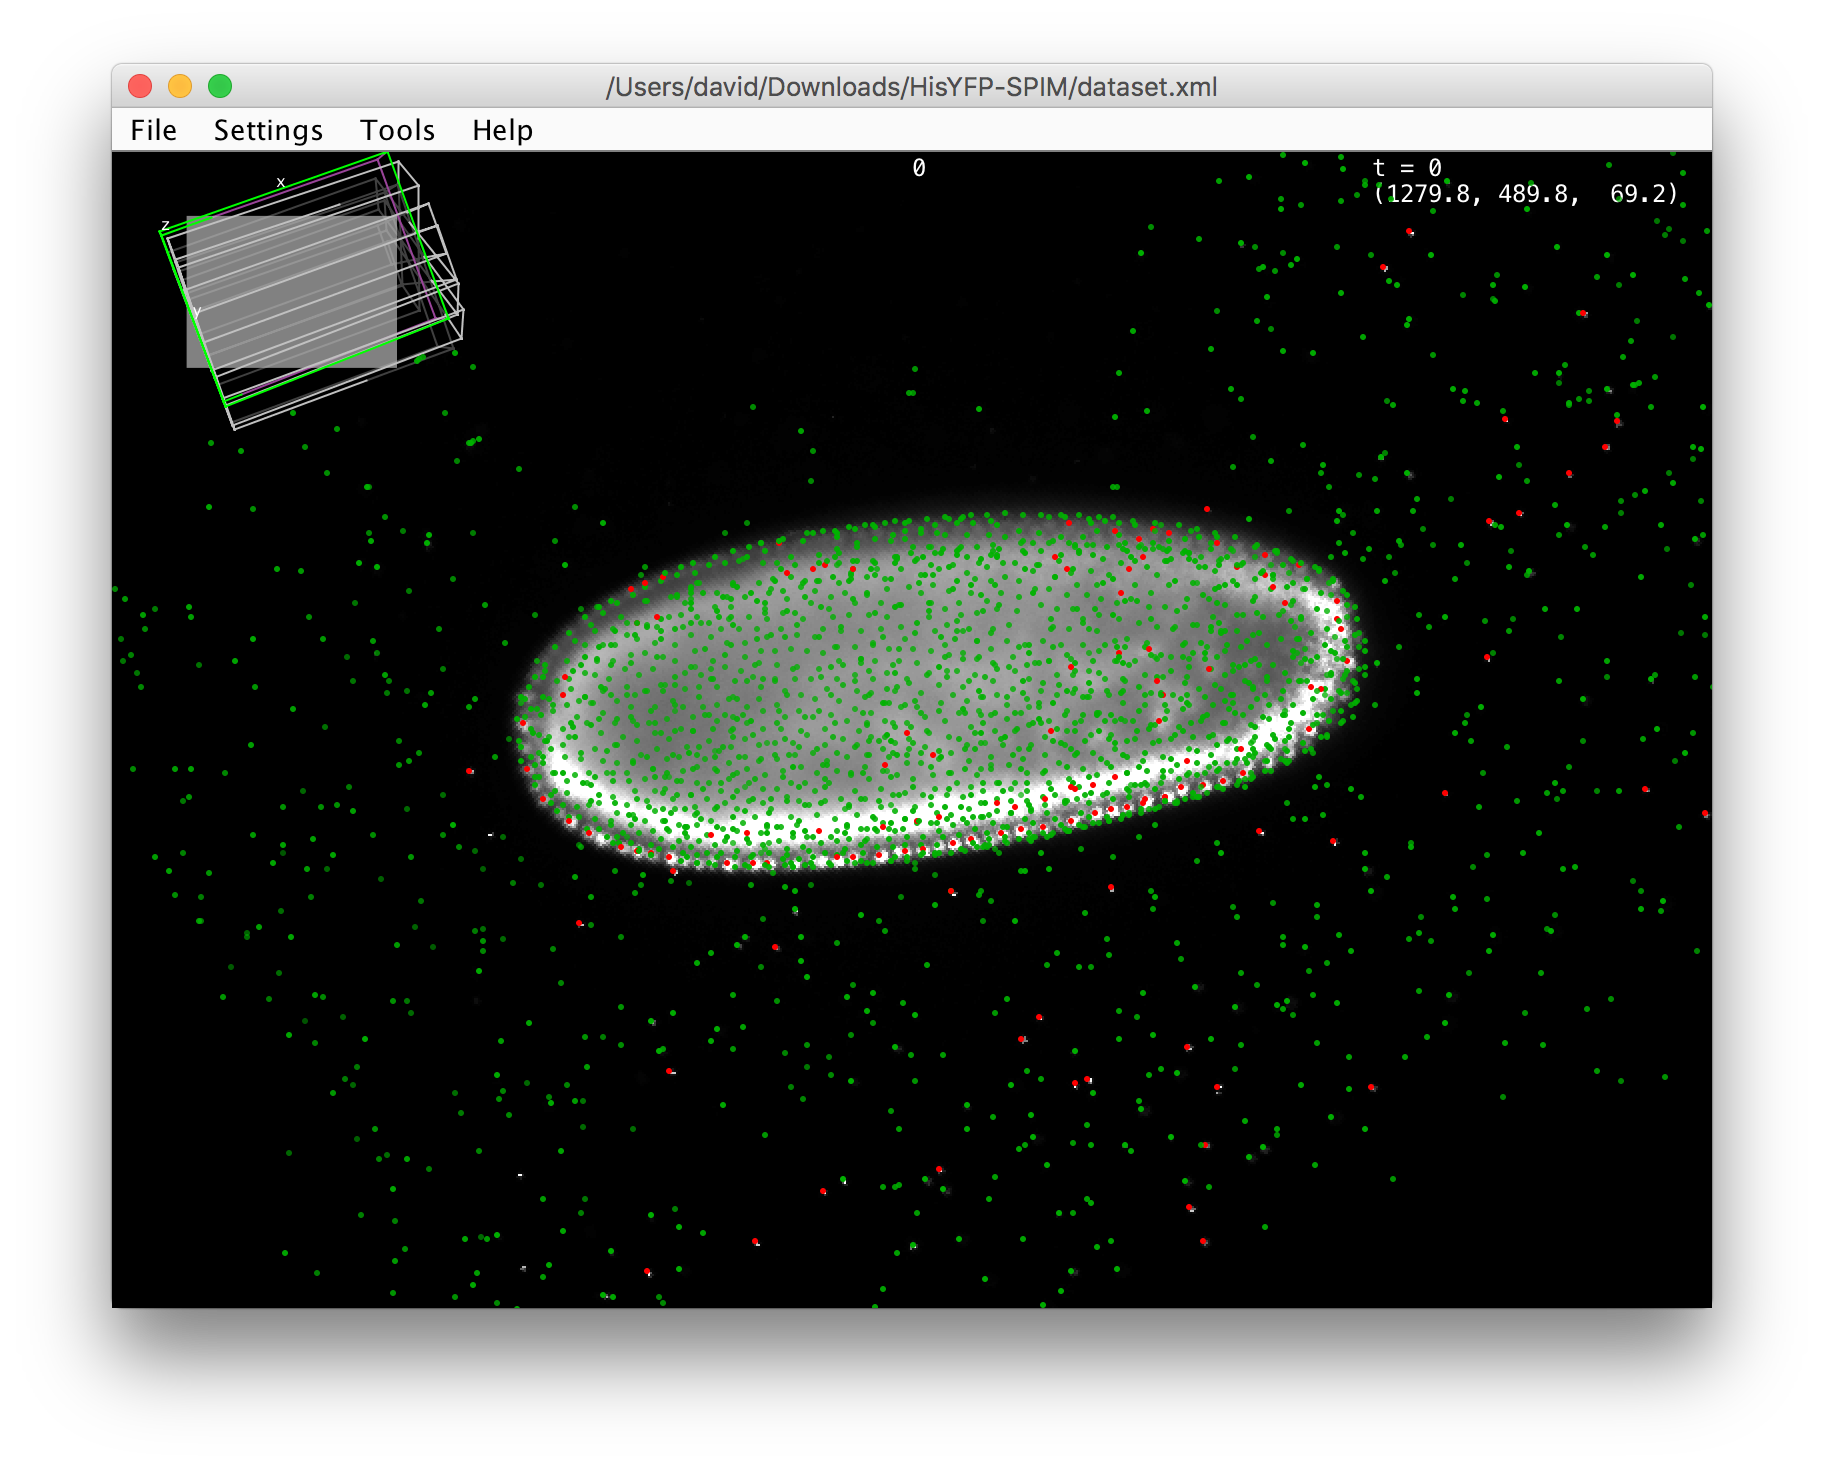Click the timepoint label t = 0

[x=1407, y=168]
